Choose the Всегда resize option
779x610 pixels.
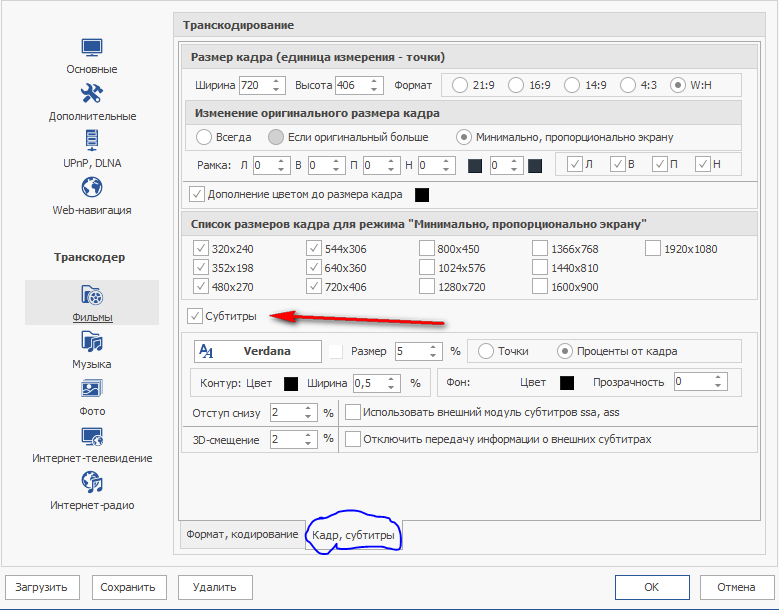point(204,137)
